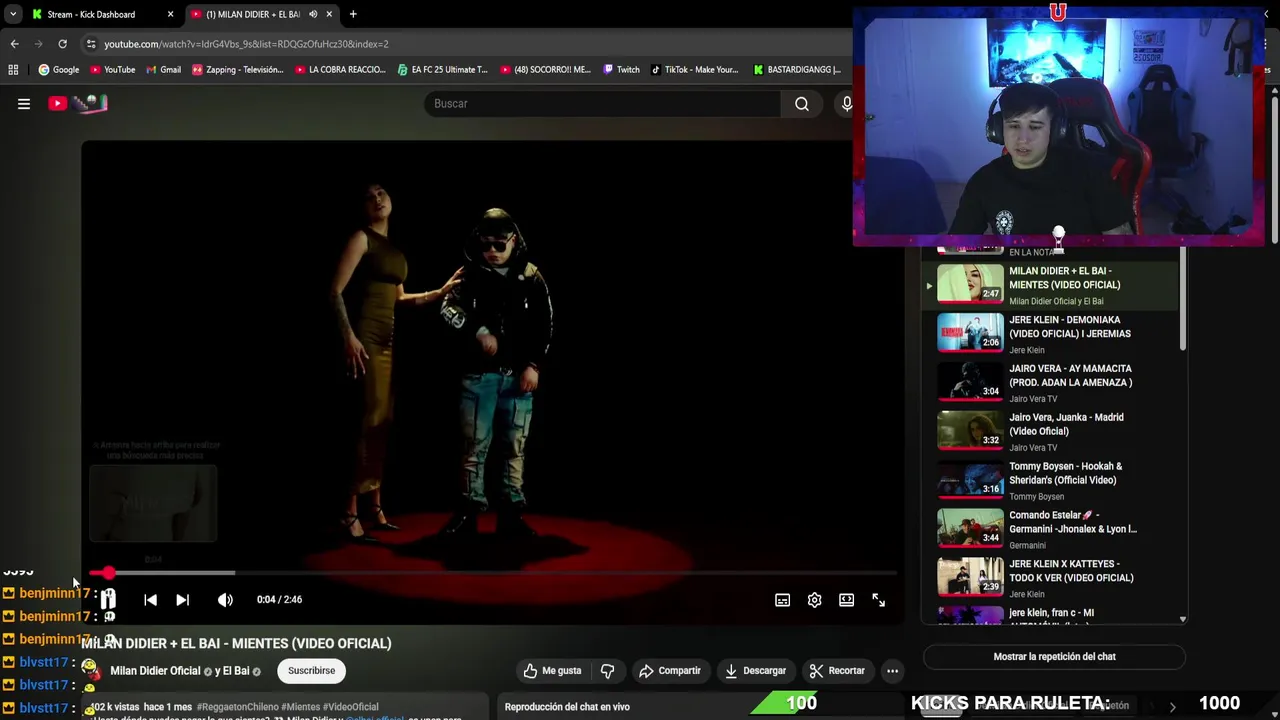Screen dimensions: 1280x720
Task: Go forward with the browser forward arrow
Action: [x=38, y=44]
